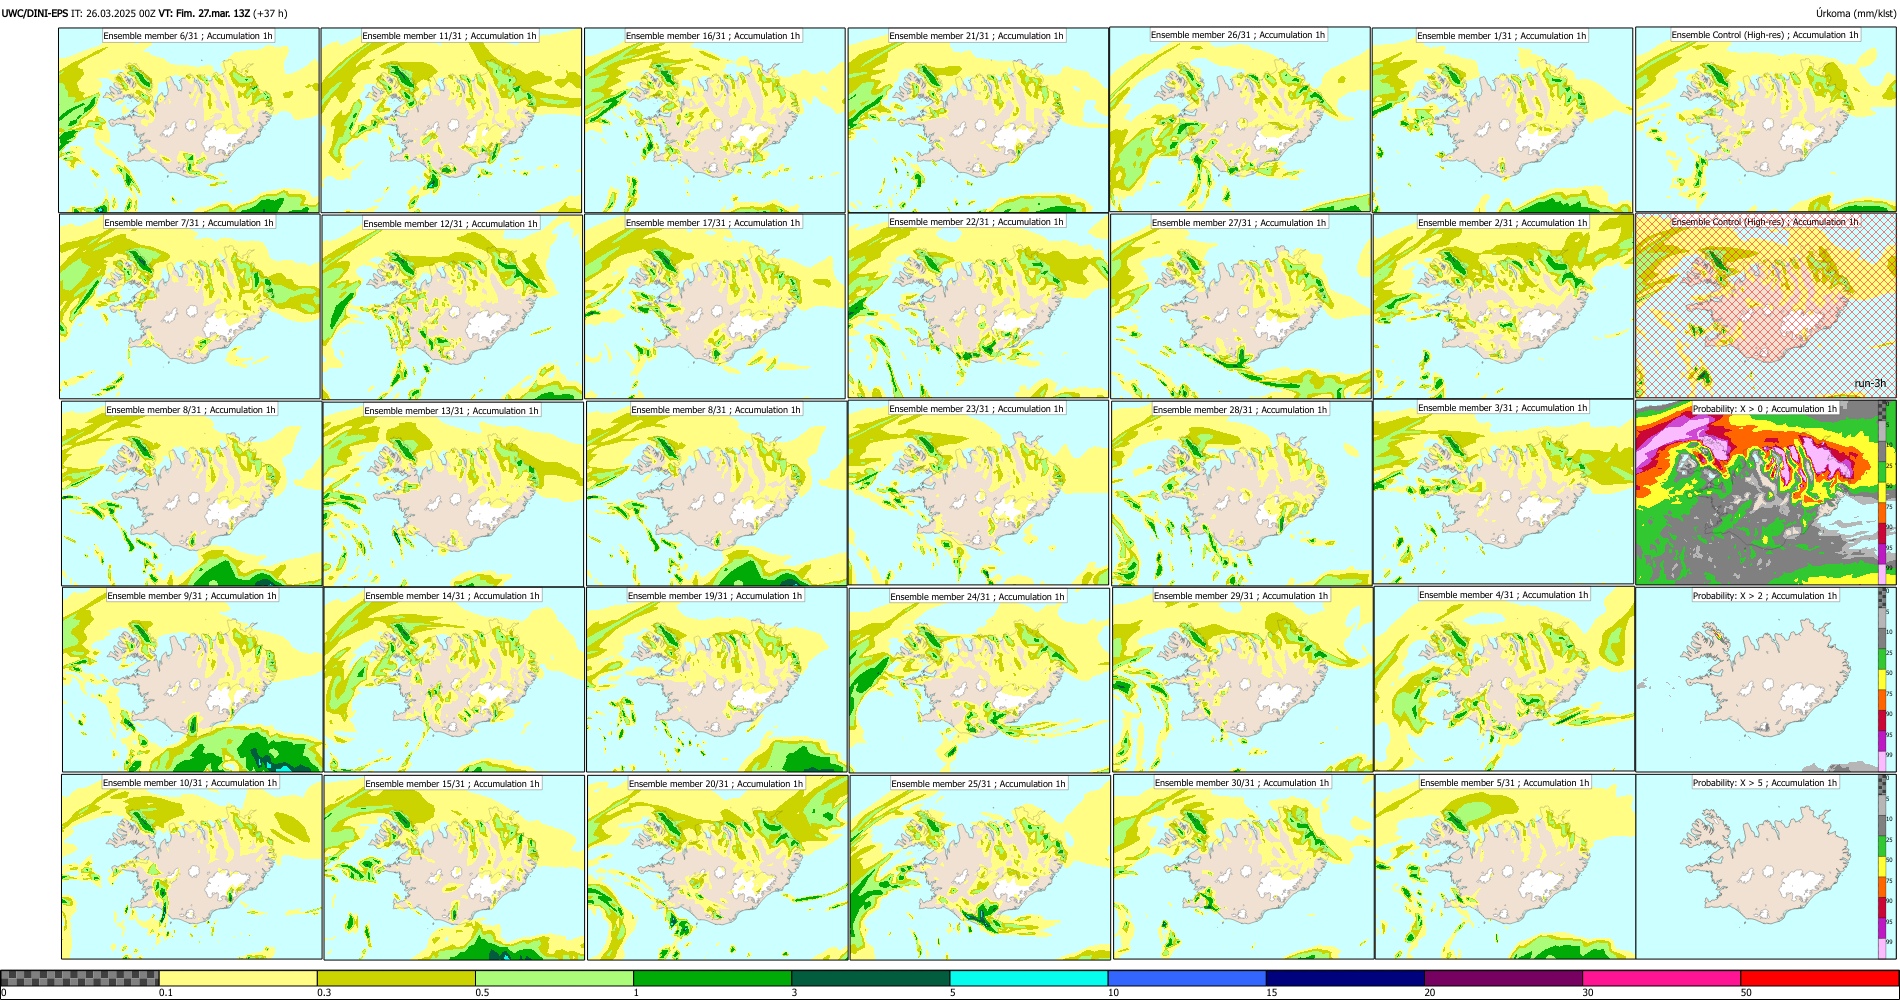Click the cyan 5–10 legend swatch
The width and height of the screenshot is (1900, 1000).
(x=1029, y=978)
